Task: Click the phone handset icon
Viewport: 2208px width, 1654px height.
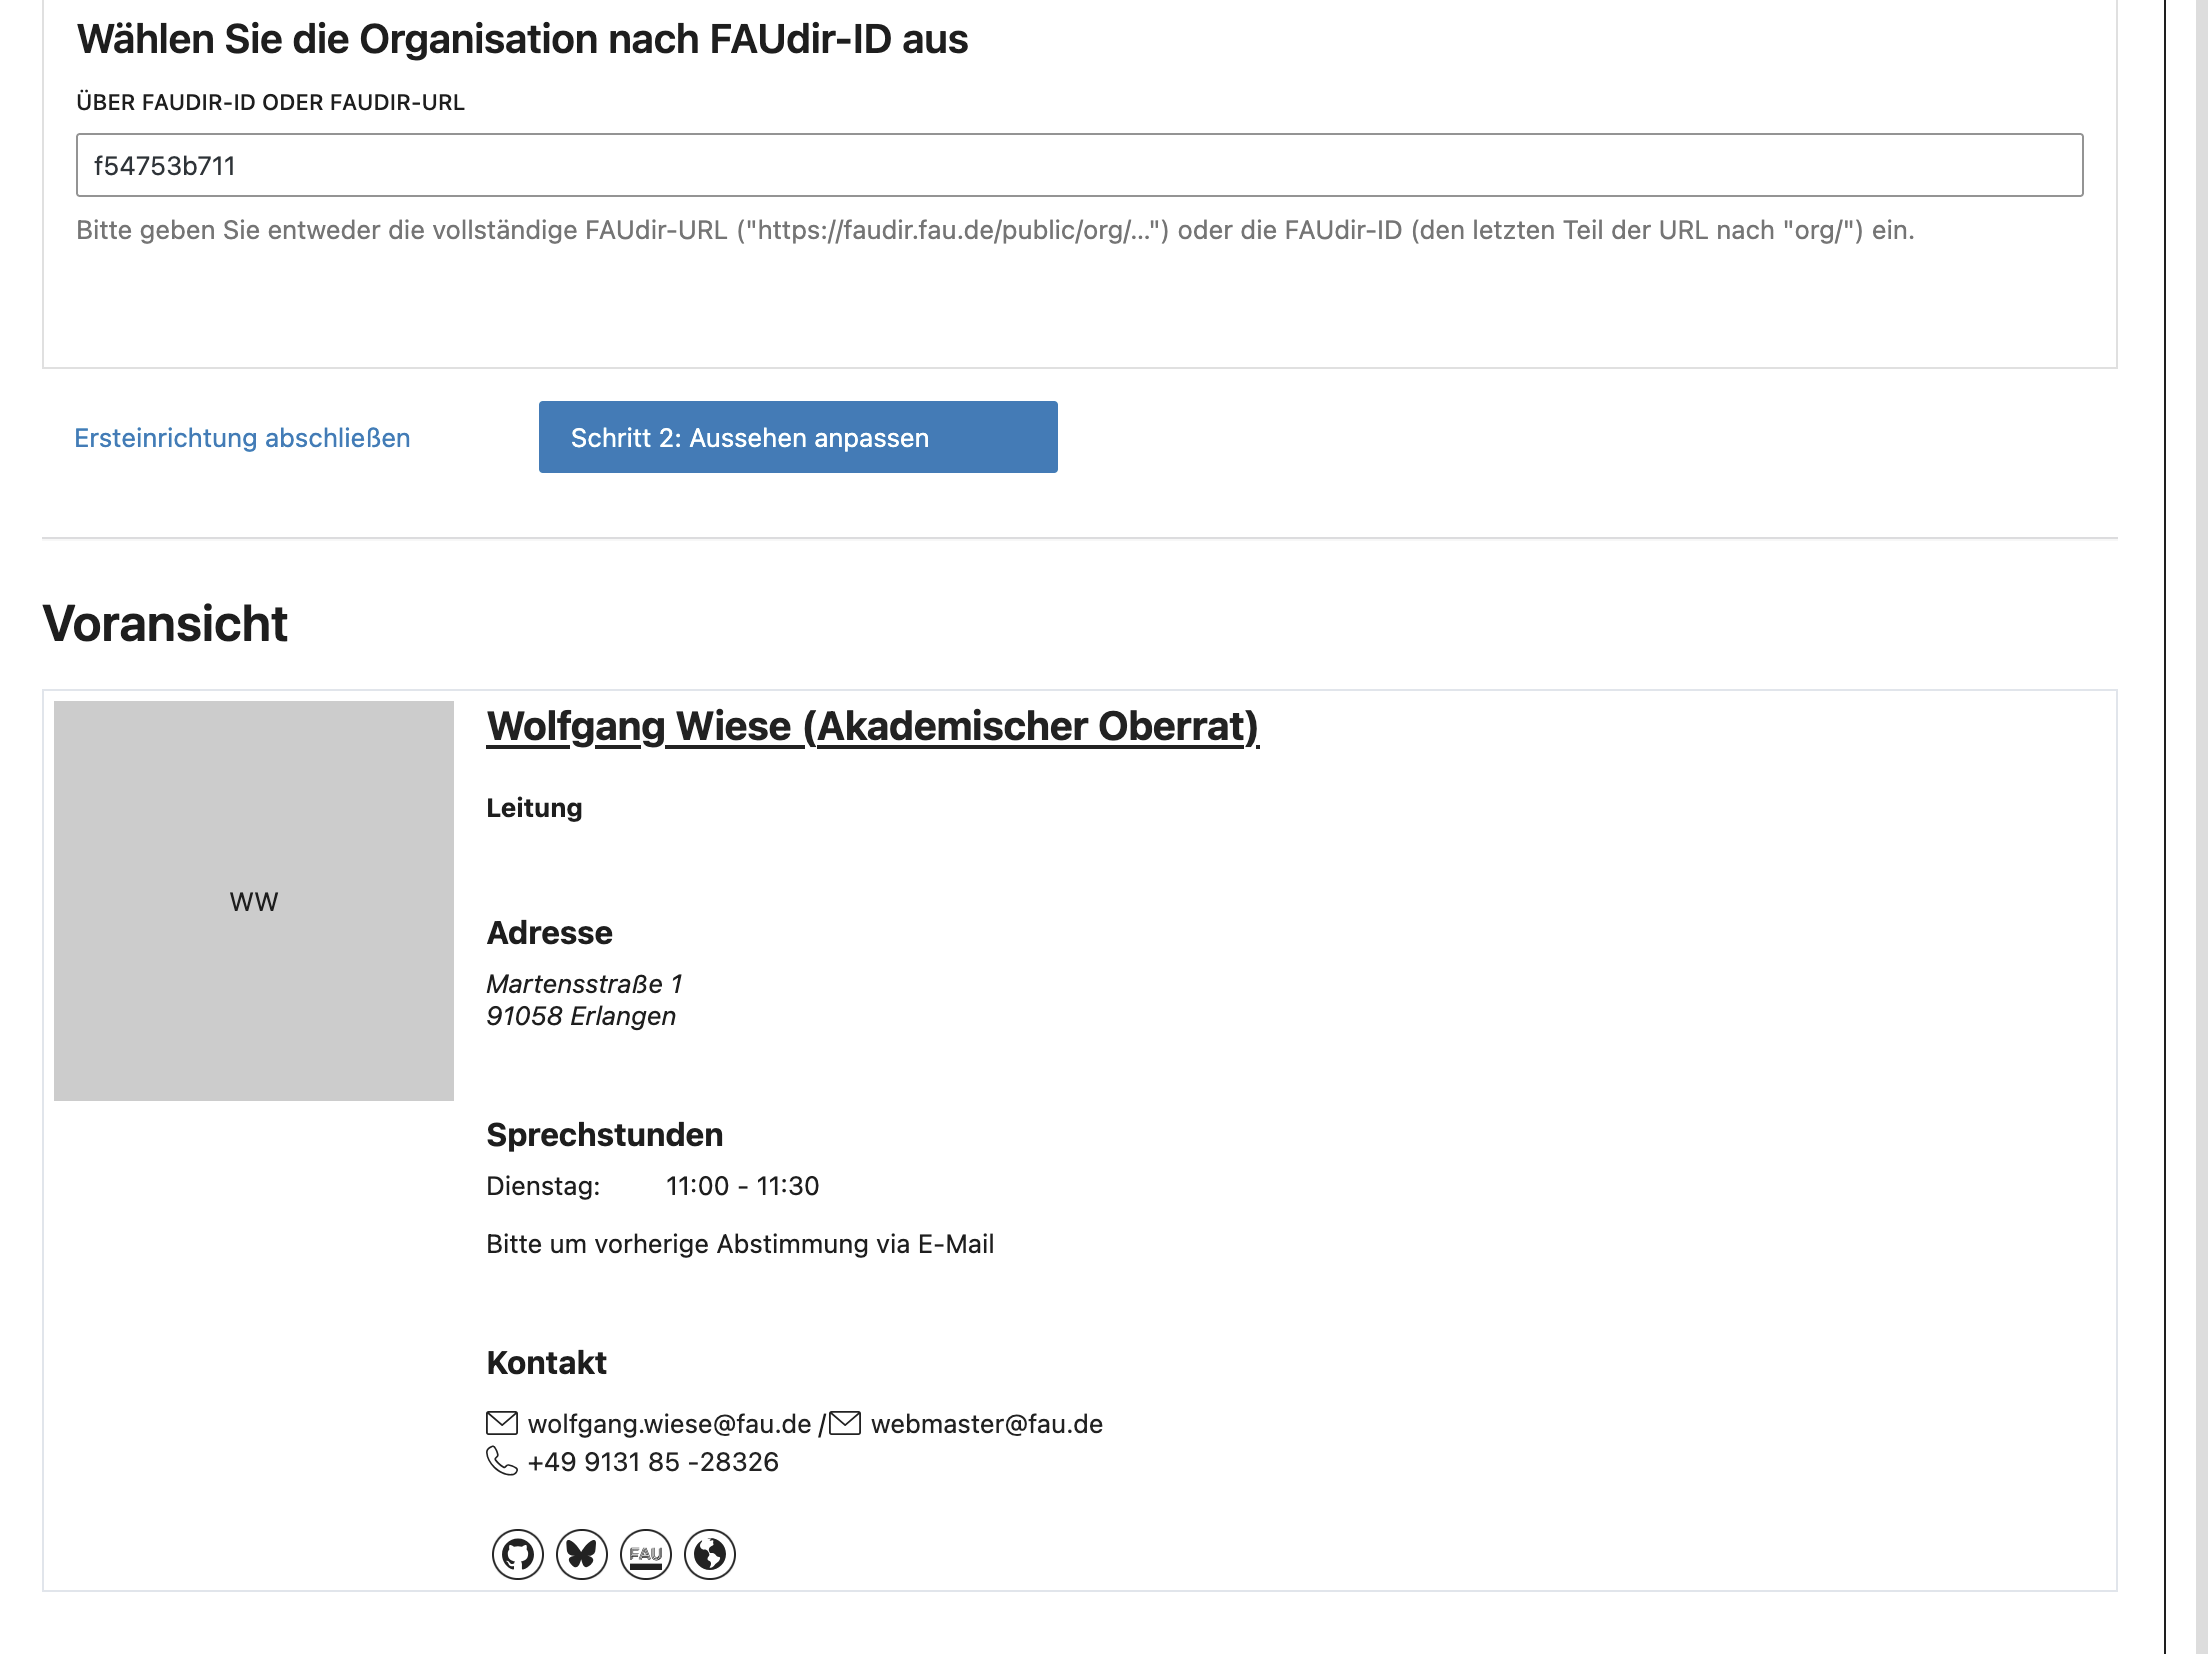Action: [501, 1461]
